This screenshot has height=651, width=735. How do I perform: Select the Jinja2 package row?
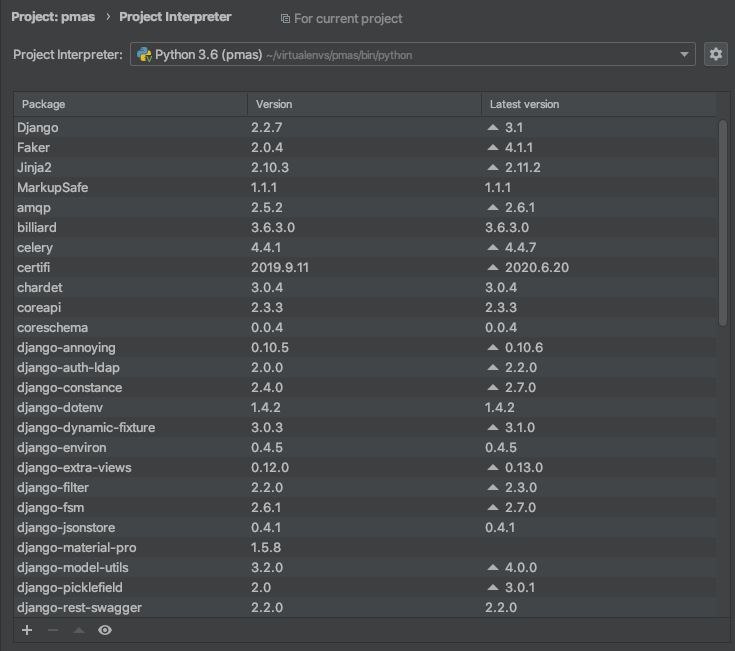coord(365,167)
